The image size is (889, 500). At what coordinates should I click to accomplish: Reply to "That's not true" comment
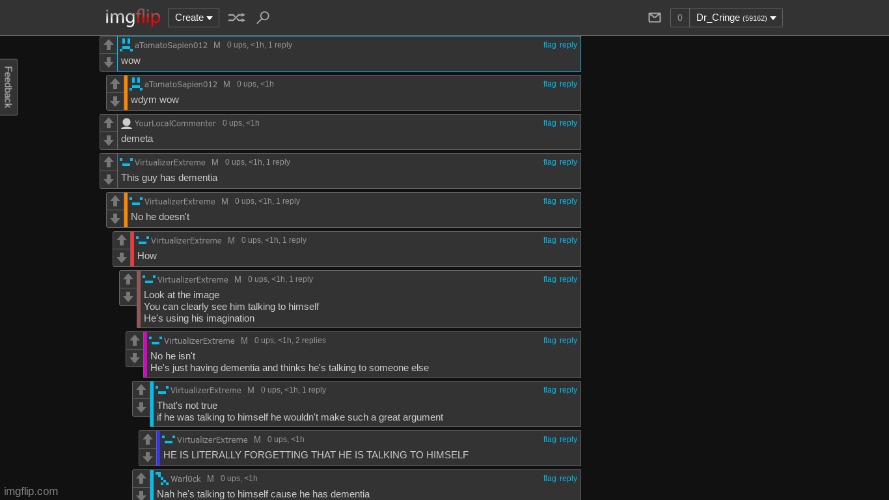[568, 390]
